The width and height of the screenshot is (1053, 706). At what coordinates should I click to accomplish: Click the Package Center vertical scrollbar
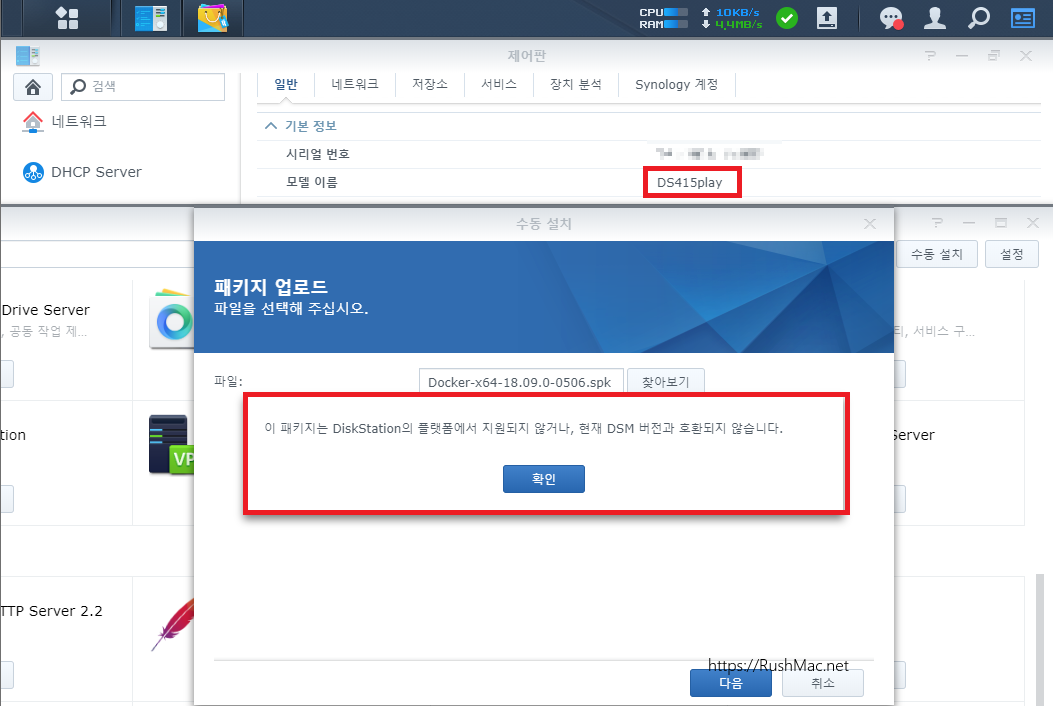point(1040,638)
